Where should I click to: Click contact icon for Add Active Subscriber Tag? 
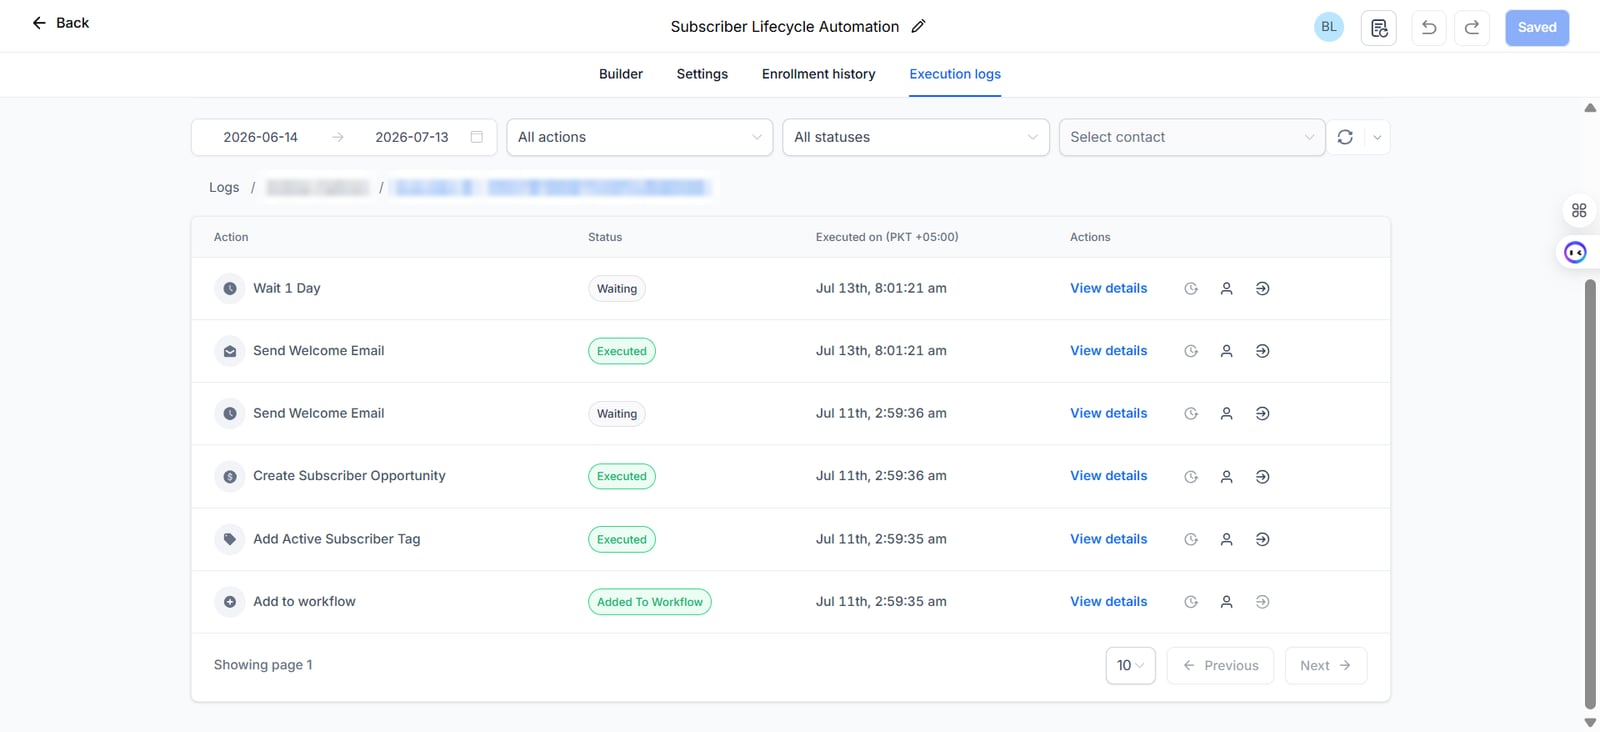(1226, 540)
